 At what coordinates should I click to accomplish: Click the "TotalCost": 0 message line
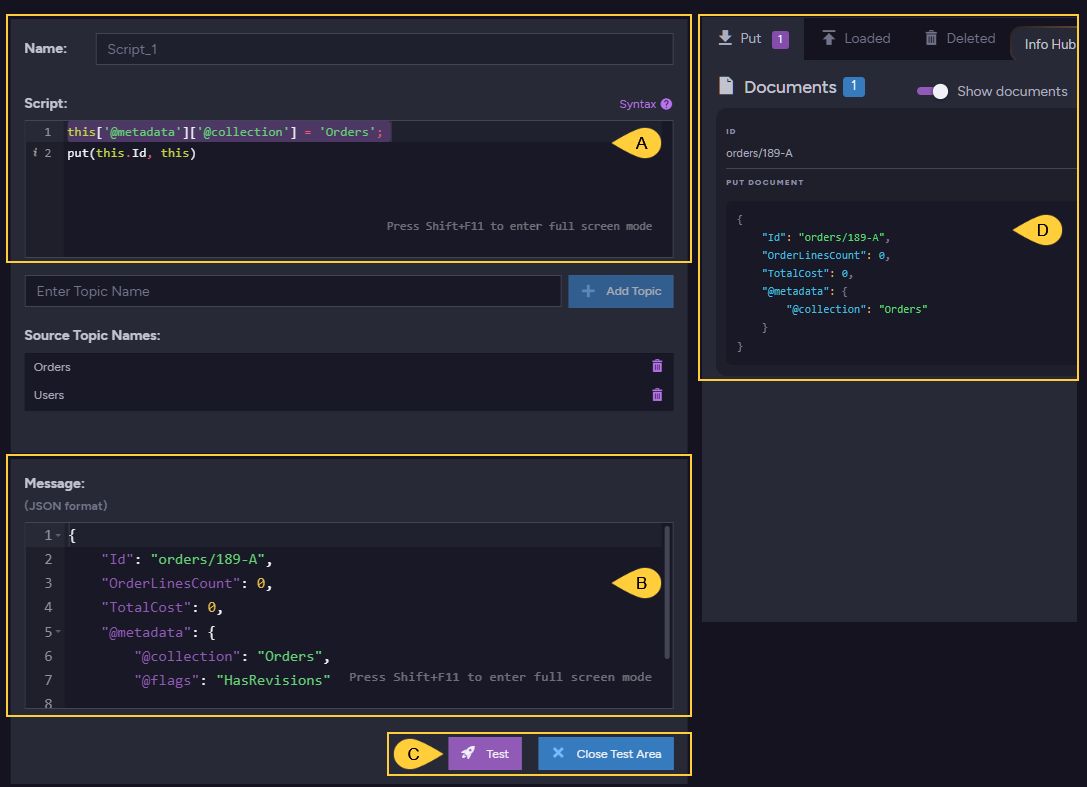162,607
